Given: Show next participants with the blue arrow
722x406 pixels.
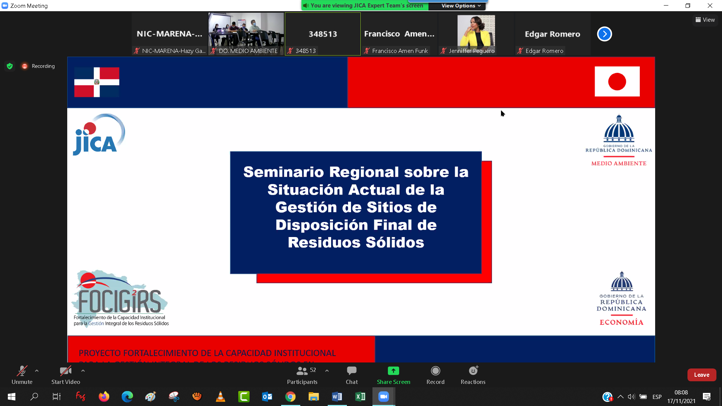Looking at the screenshot, I should click(x=604, y=34).
